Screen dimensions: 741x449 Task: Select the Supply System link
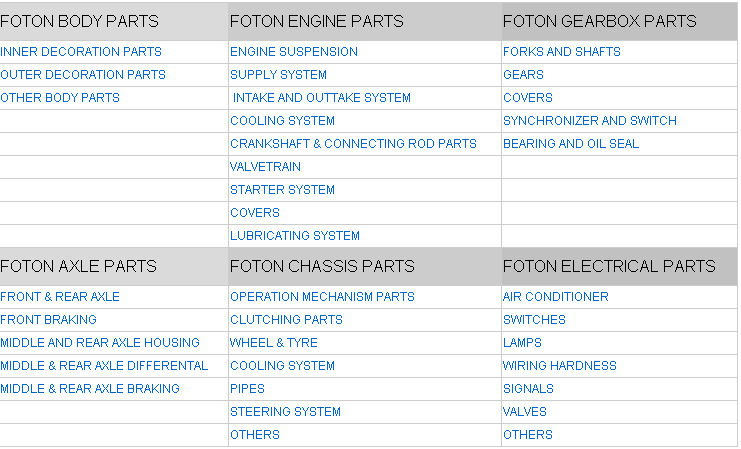pos(278,75)
